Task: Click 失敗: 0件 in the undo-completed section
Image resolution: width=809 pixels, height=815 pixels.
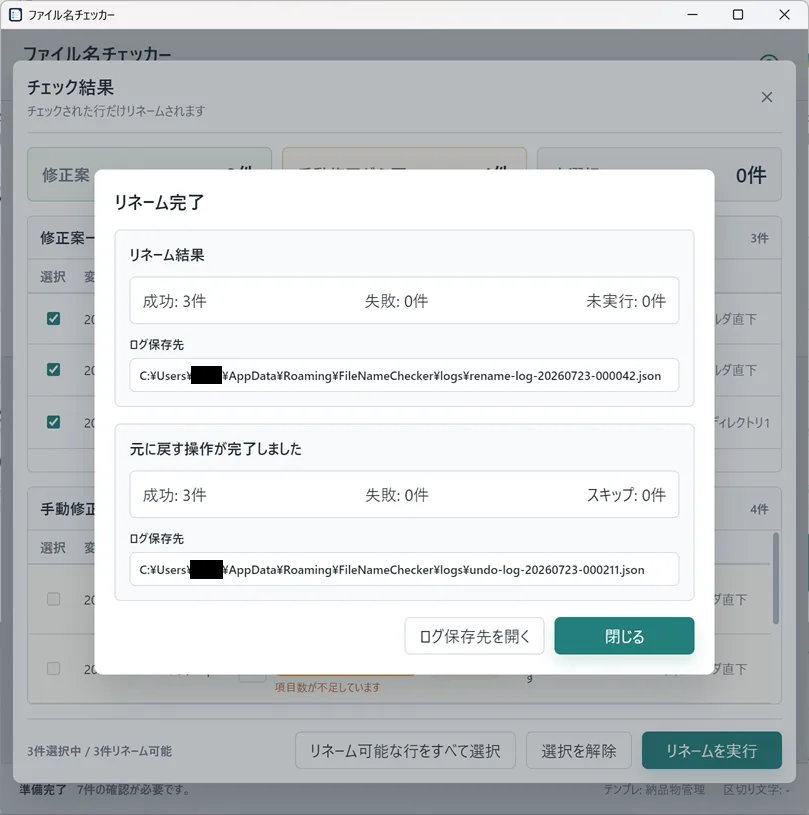Action: [x=396, y=495]
